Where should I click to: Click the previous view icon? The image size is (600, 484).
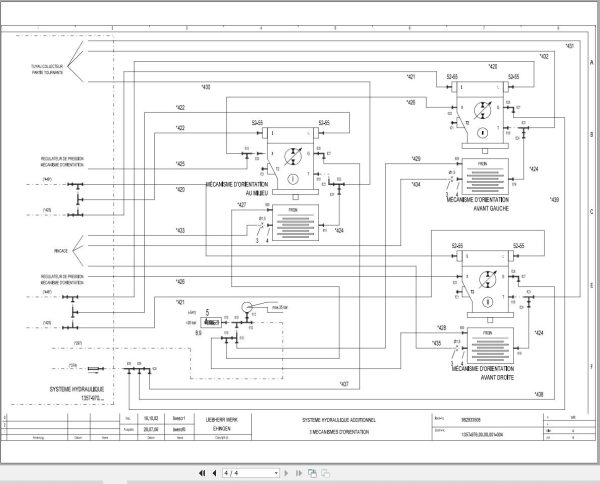(312, 473)
